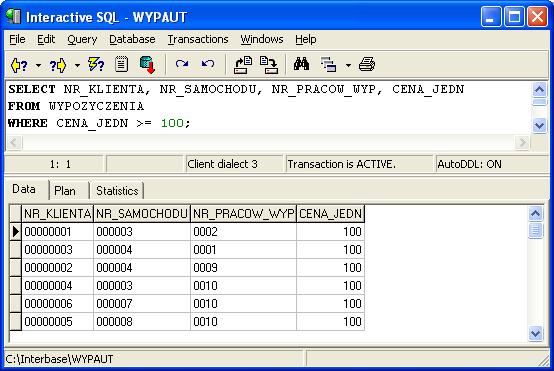This screenshot has height=371, width=554.
Task: Click the NR_SAMOCHODU column header
Action: click(x=142, y=214)
